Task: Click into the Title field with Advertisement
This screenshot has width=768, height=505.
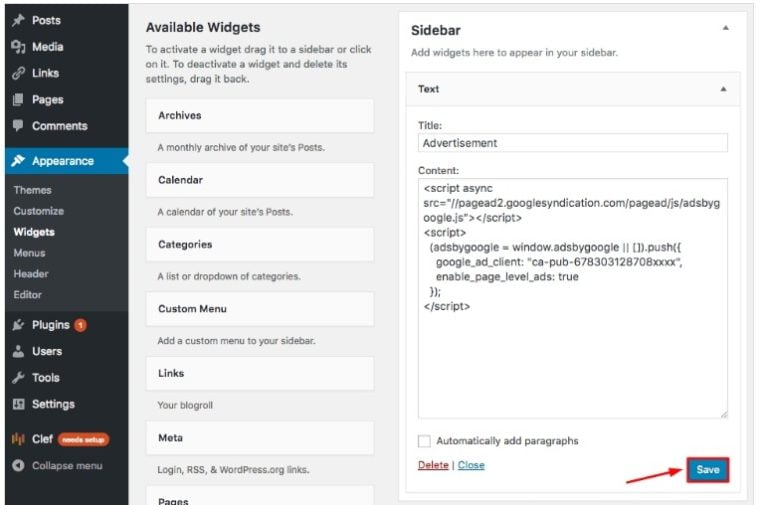Action: (x=573, y=143)
